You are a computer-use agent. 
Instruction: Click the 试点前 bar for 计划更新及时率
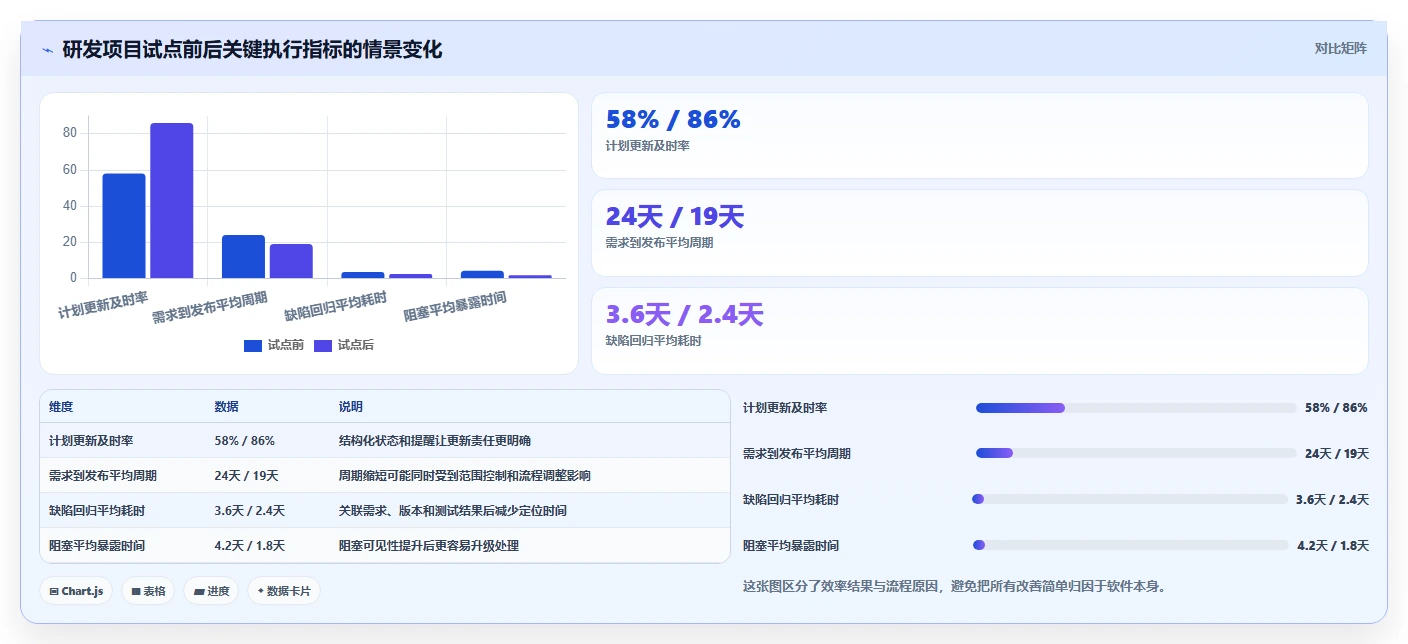(124, 226)
